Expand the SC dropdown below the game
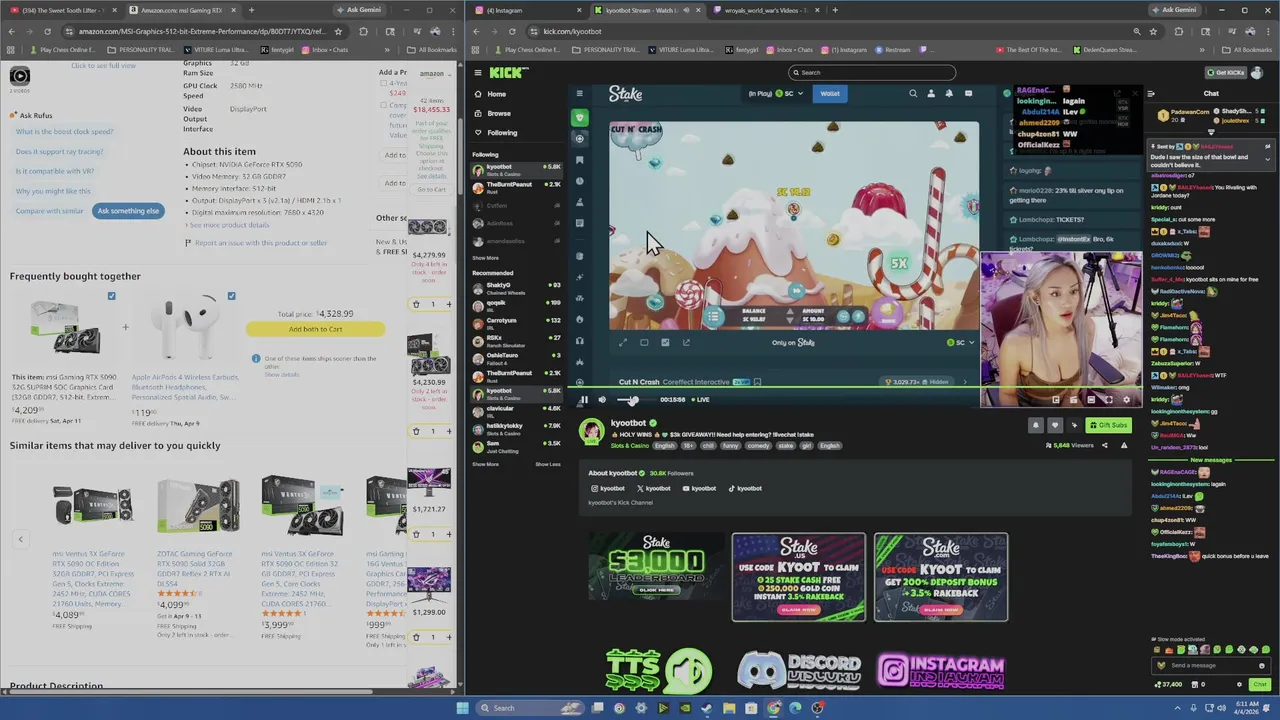Viewport: 1280px width, 720px height. click(960, 343)
